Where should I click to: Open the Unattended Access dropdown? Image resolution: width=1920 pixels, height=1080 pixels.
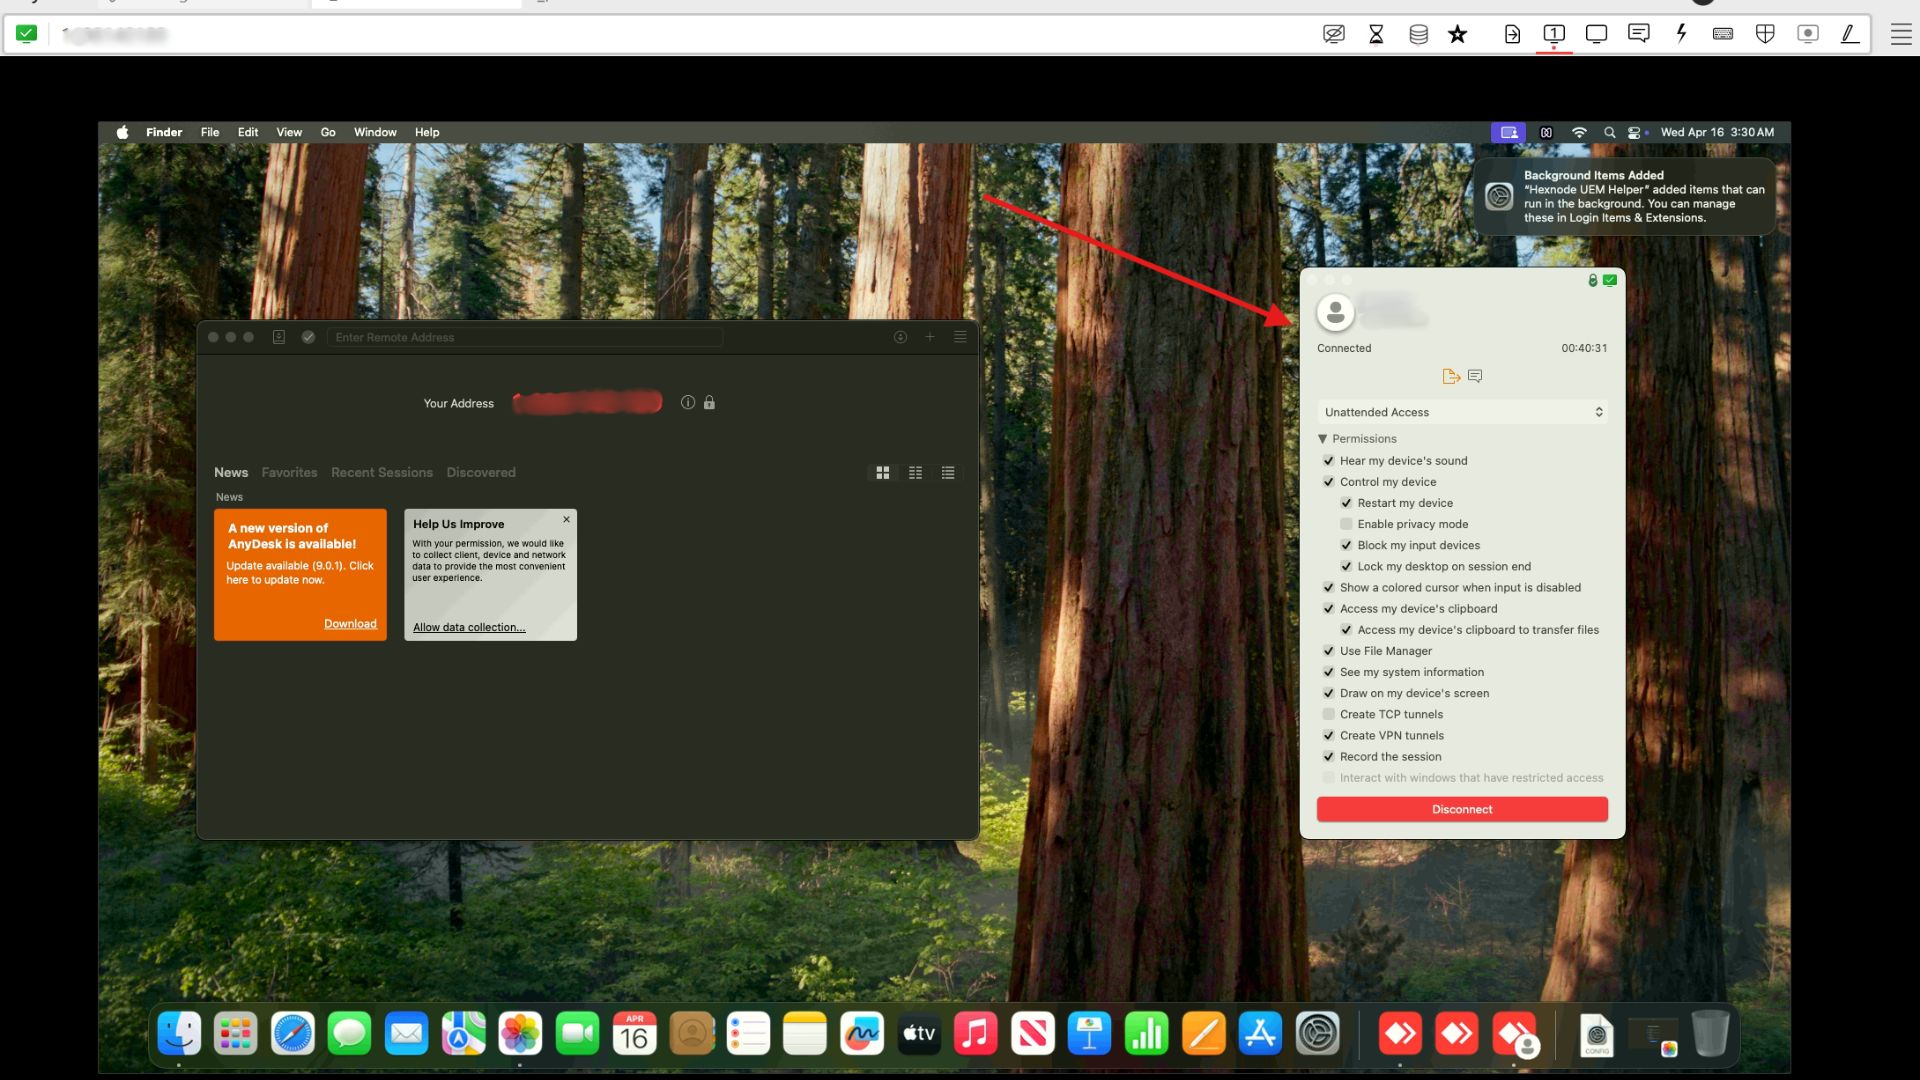click(x=1462, y=412)
